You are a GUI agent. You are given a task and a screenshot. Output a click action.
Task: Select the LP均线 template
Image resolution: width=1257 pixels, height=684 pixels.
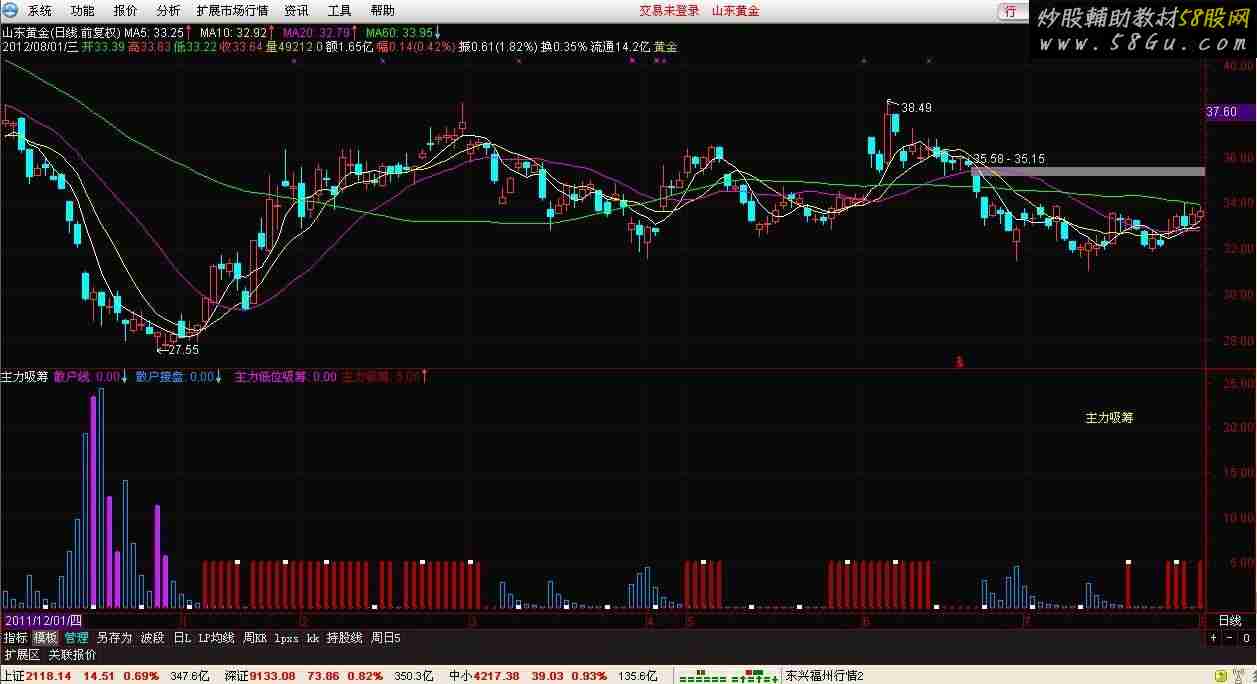click(216, 637)
